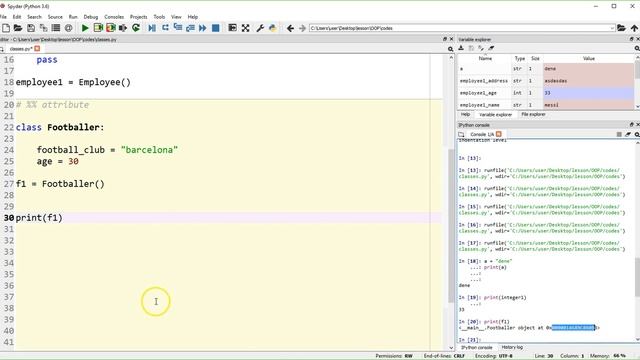The width and height of the screenshot is (640, 360).
Task: Reset variables eraser icon in Variable explorer
Action: click(491, 48)
